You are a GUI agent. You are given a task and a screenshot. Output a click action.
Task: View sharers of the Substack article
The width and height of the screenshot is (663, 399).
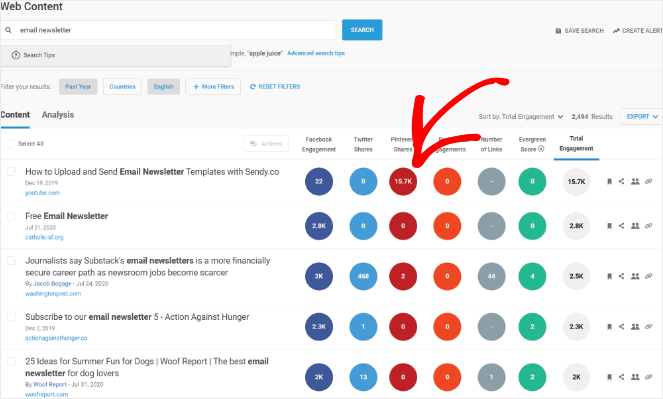click(x=635, y=276)
